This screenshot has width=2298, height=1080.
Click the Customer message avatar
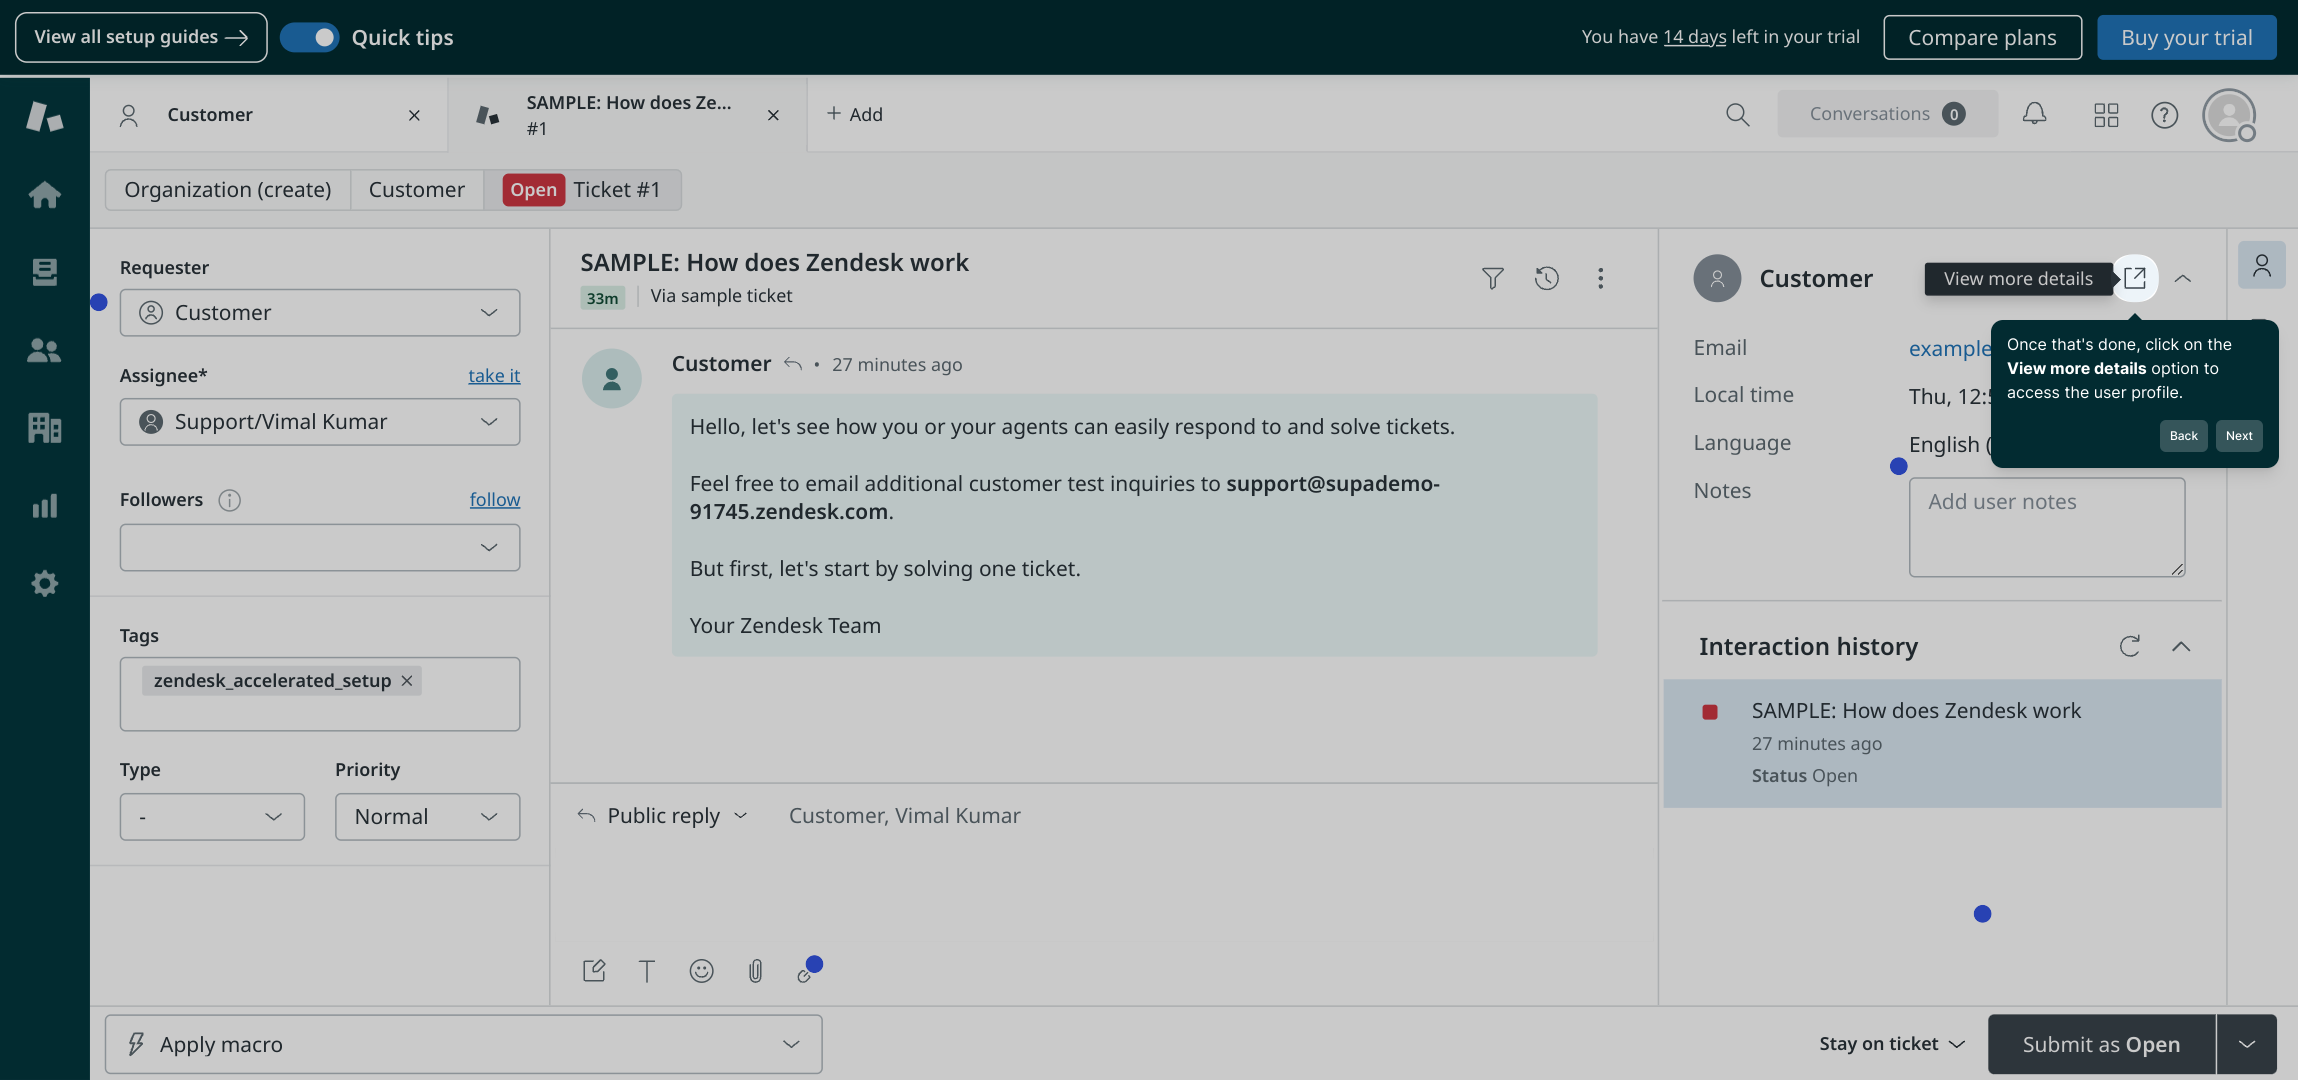[x=611, y=378]
